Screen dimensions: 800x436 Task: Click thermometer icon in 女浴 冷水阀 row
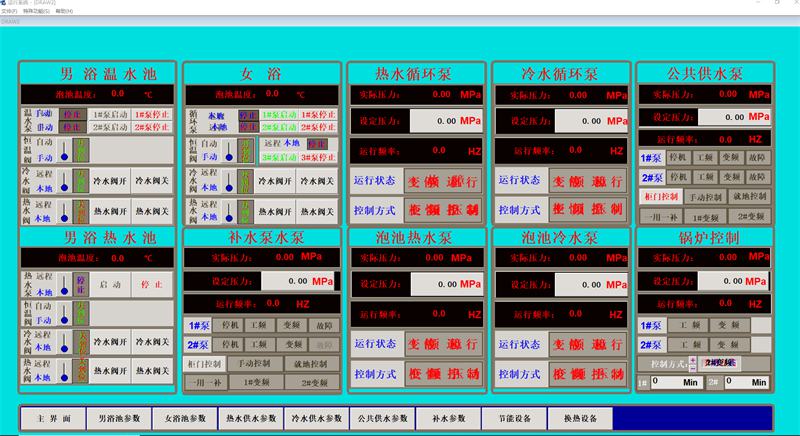pos(228,182)
